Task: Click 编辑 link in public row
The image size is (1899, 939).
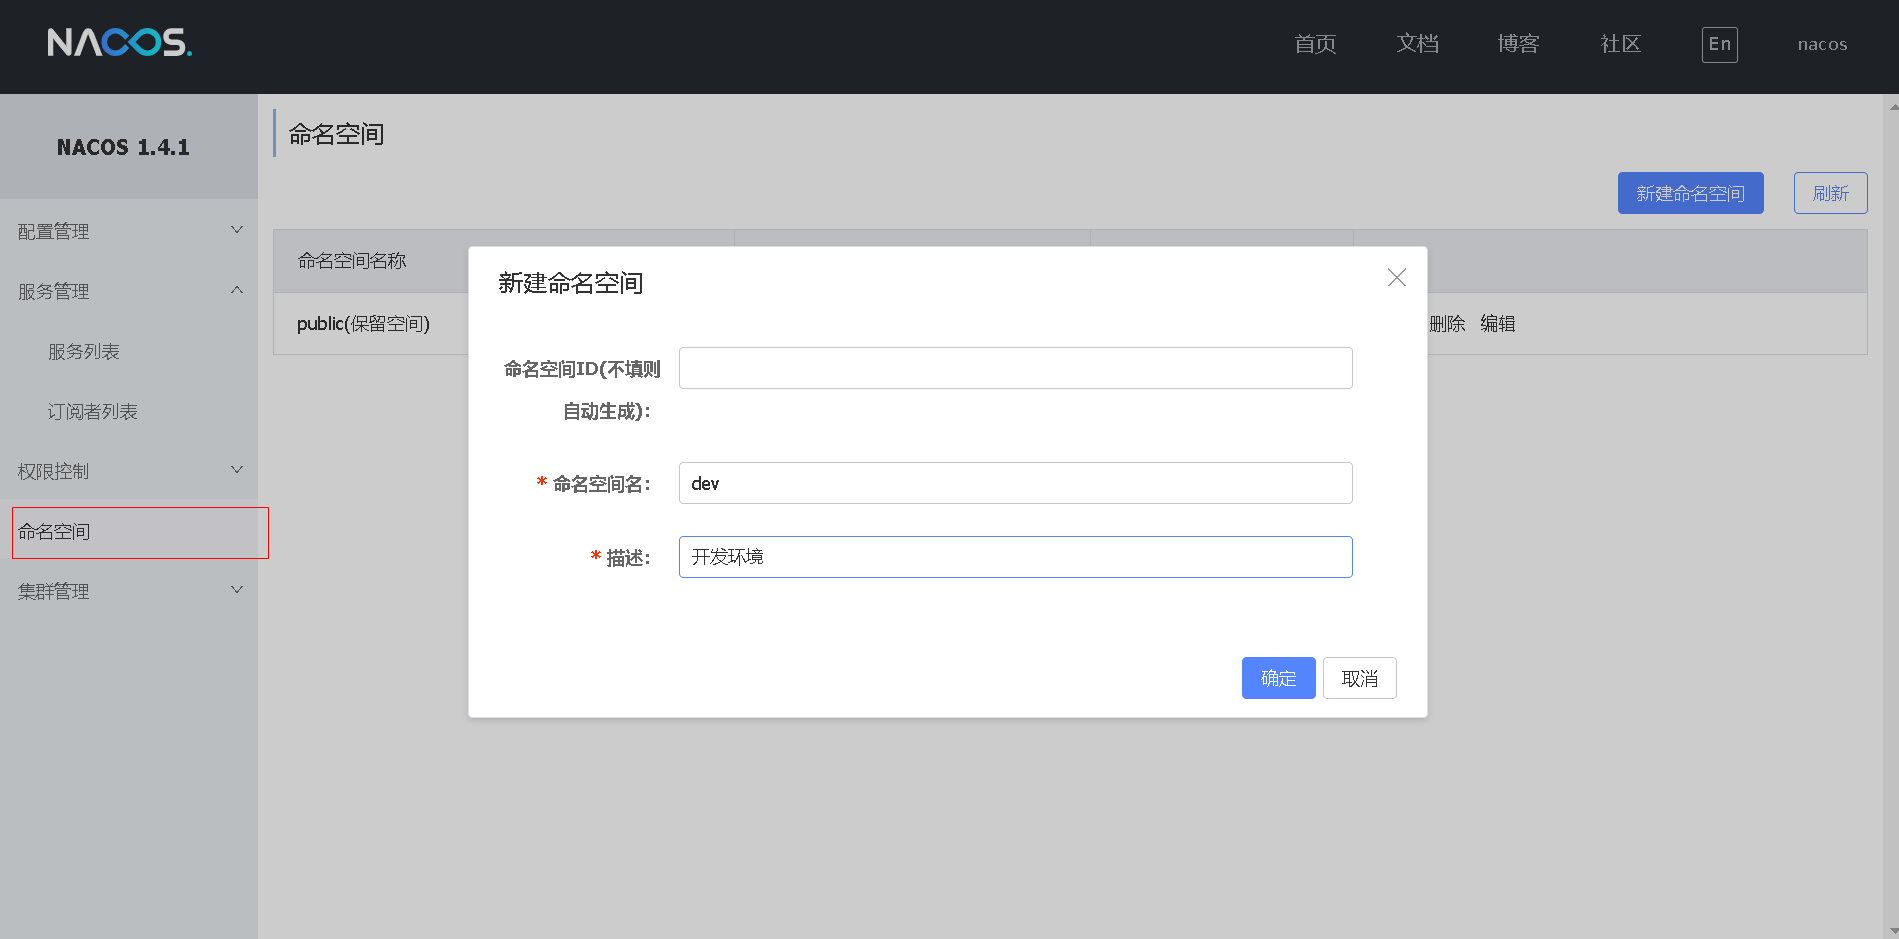Action: (x=1498, y=324)
